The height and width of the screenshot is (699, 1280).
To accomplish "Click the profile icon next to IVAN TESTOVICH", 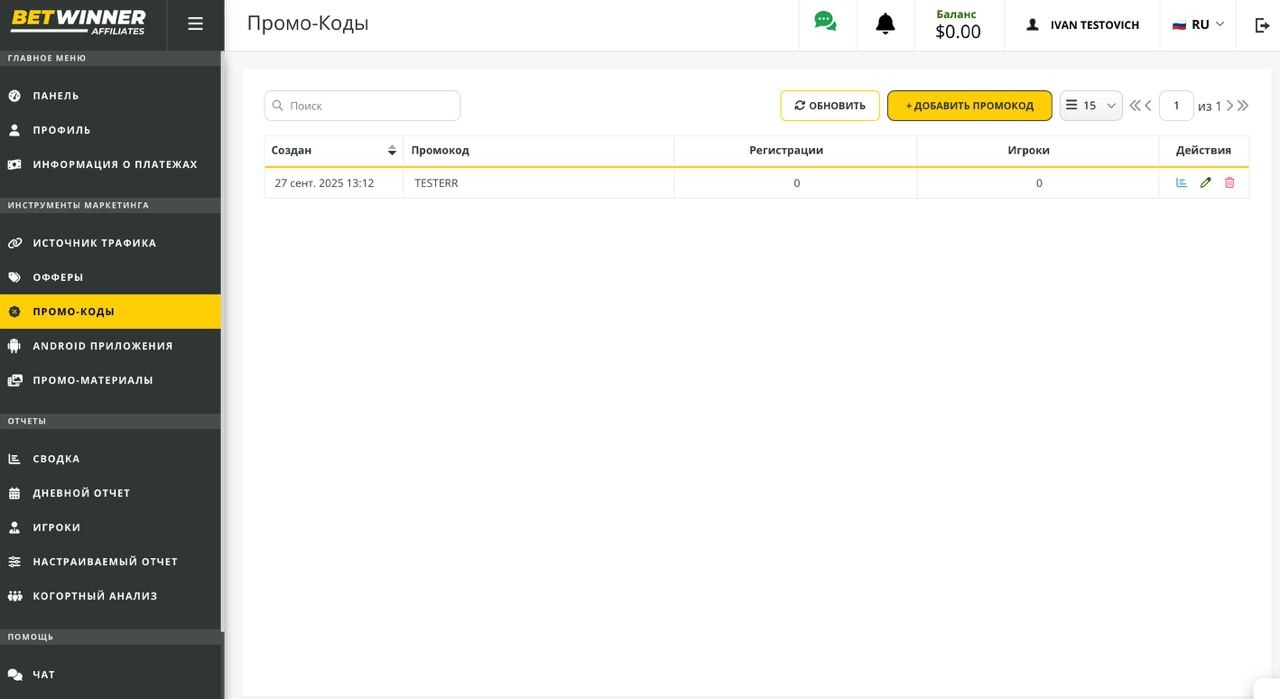I will (1032, 24).
